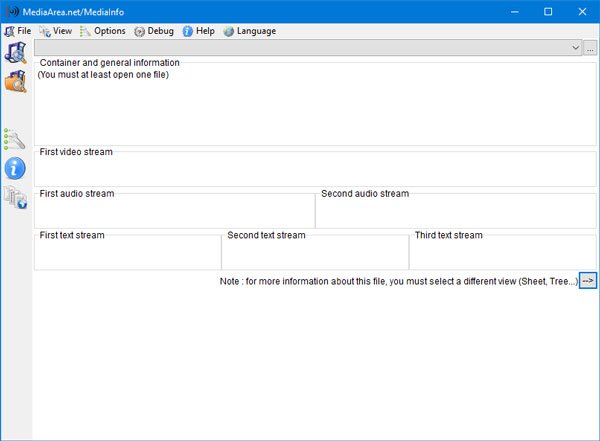Screen dimensions: 600x441
Task: Open the View menu
Action: click(x=56, y=31)
